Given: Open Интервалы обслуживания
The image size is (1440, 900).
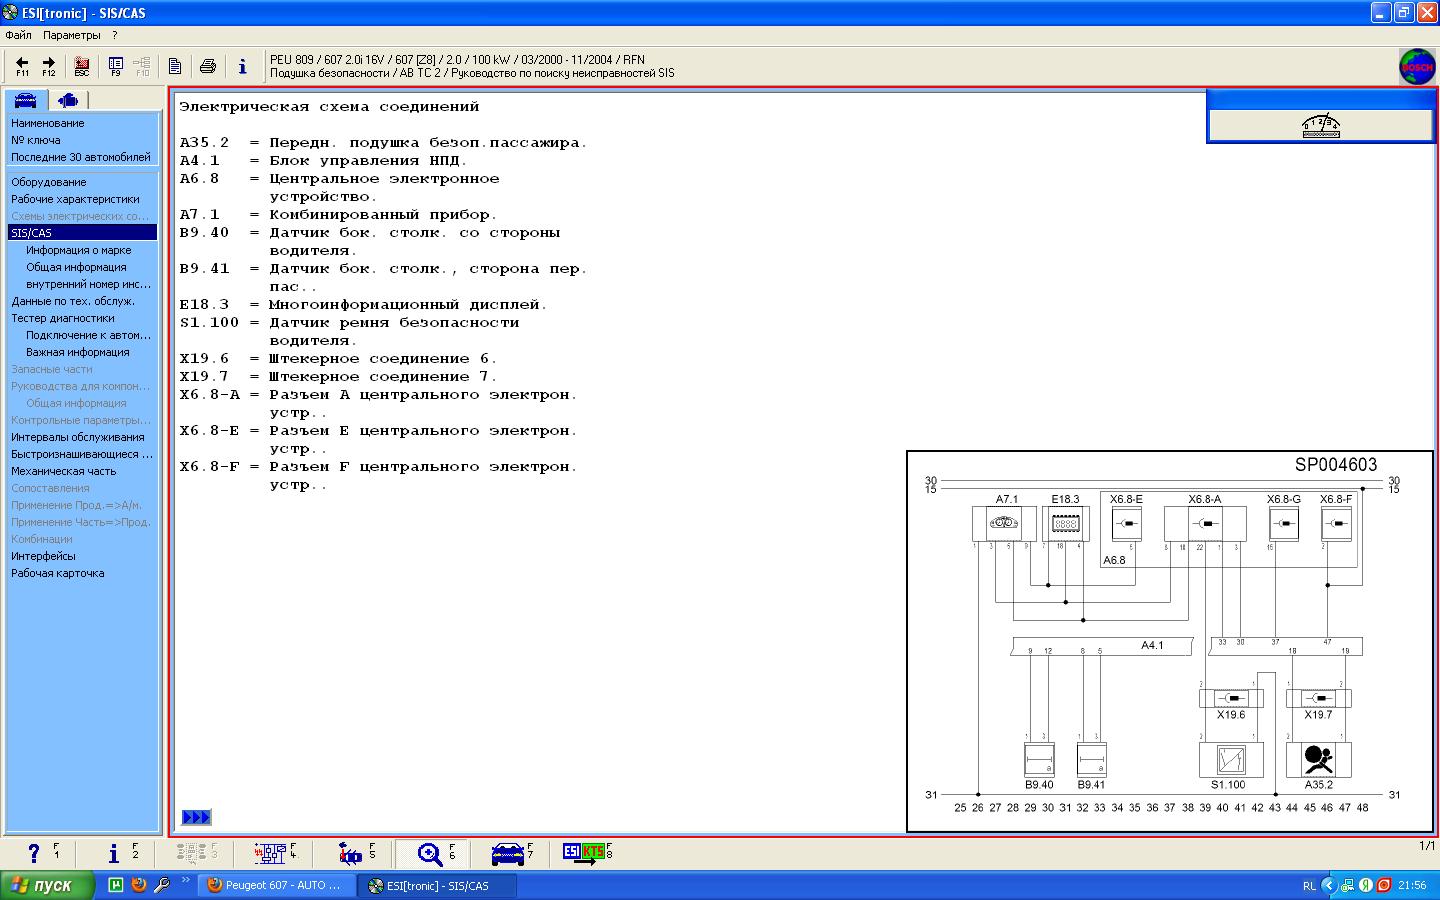Looking at the screenshot, I should (78, 437).
